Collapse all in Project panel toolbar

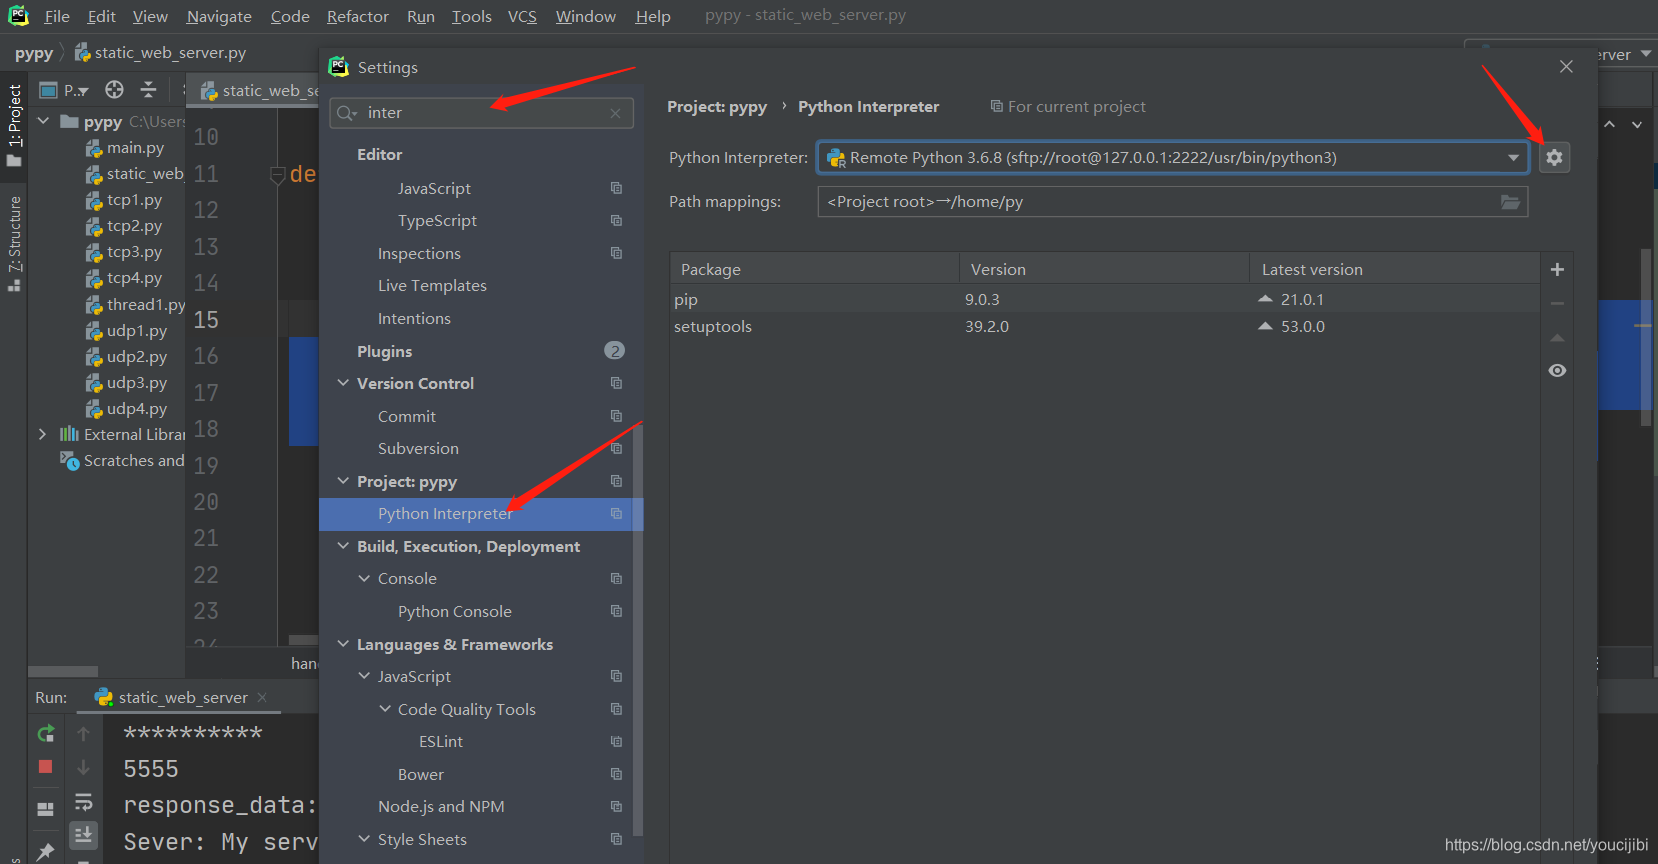pos(148,89)
